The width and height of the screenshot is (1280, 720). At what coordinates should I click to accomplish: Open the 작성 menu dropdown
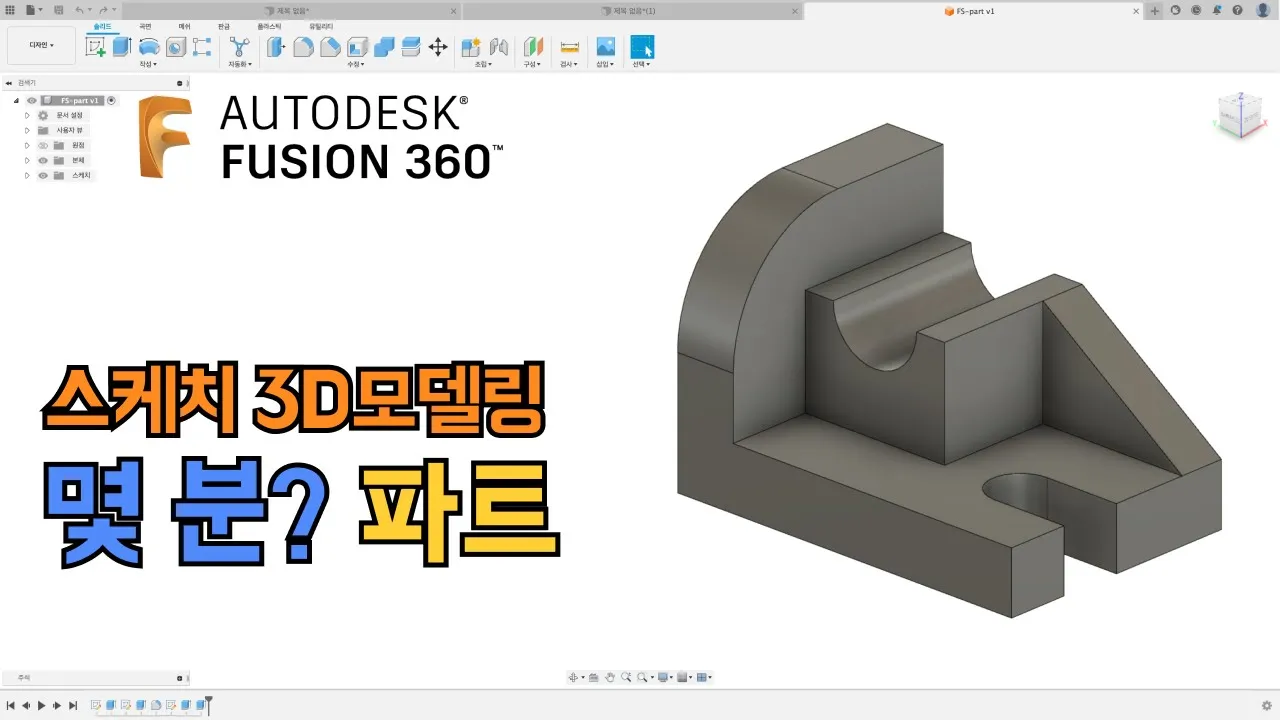pyautogui.click(x=148, y=64)
